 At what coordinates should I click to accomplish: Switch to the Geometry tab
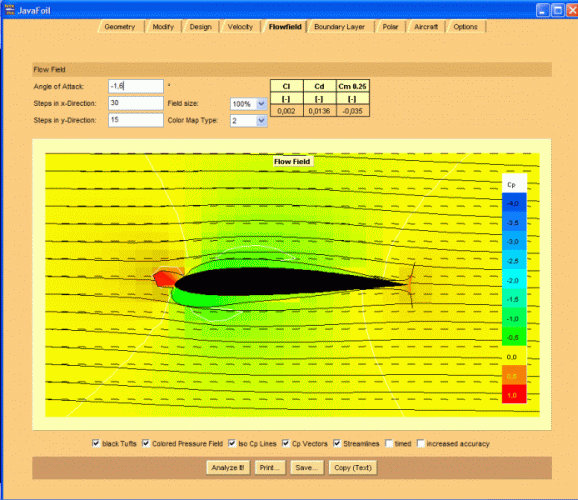(120, 27)
